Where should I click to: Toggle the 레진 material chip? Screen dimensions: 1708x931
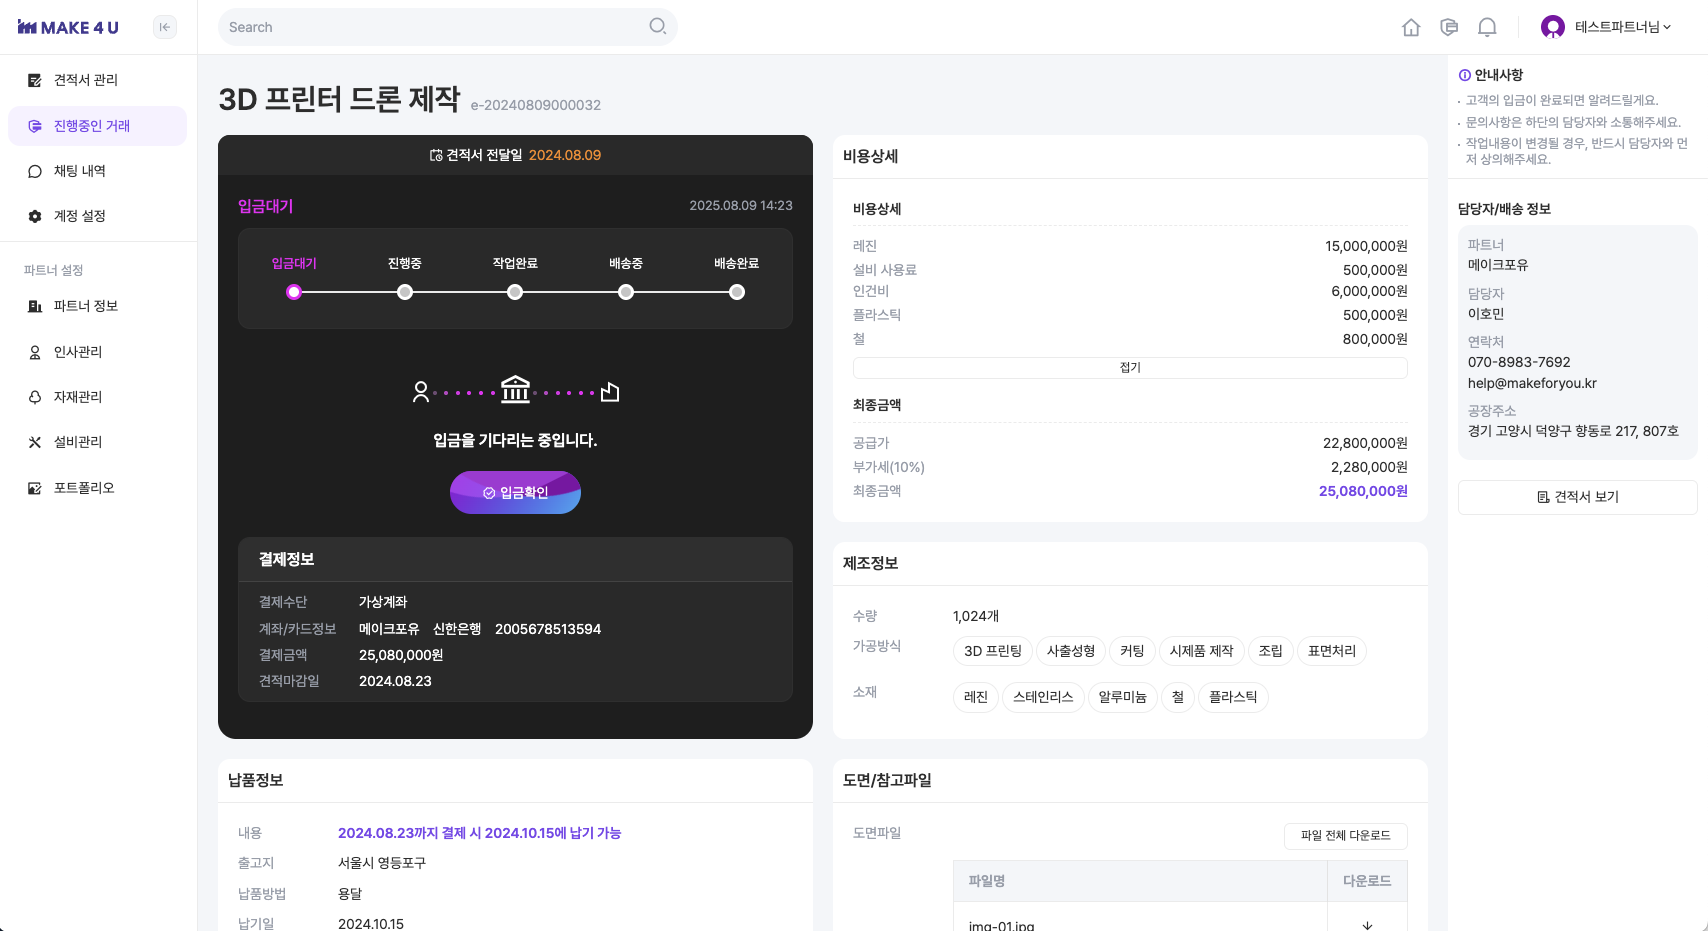975,697
